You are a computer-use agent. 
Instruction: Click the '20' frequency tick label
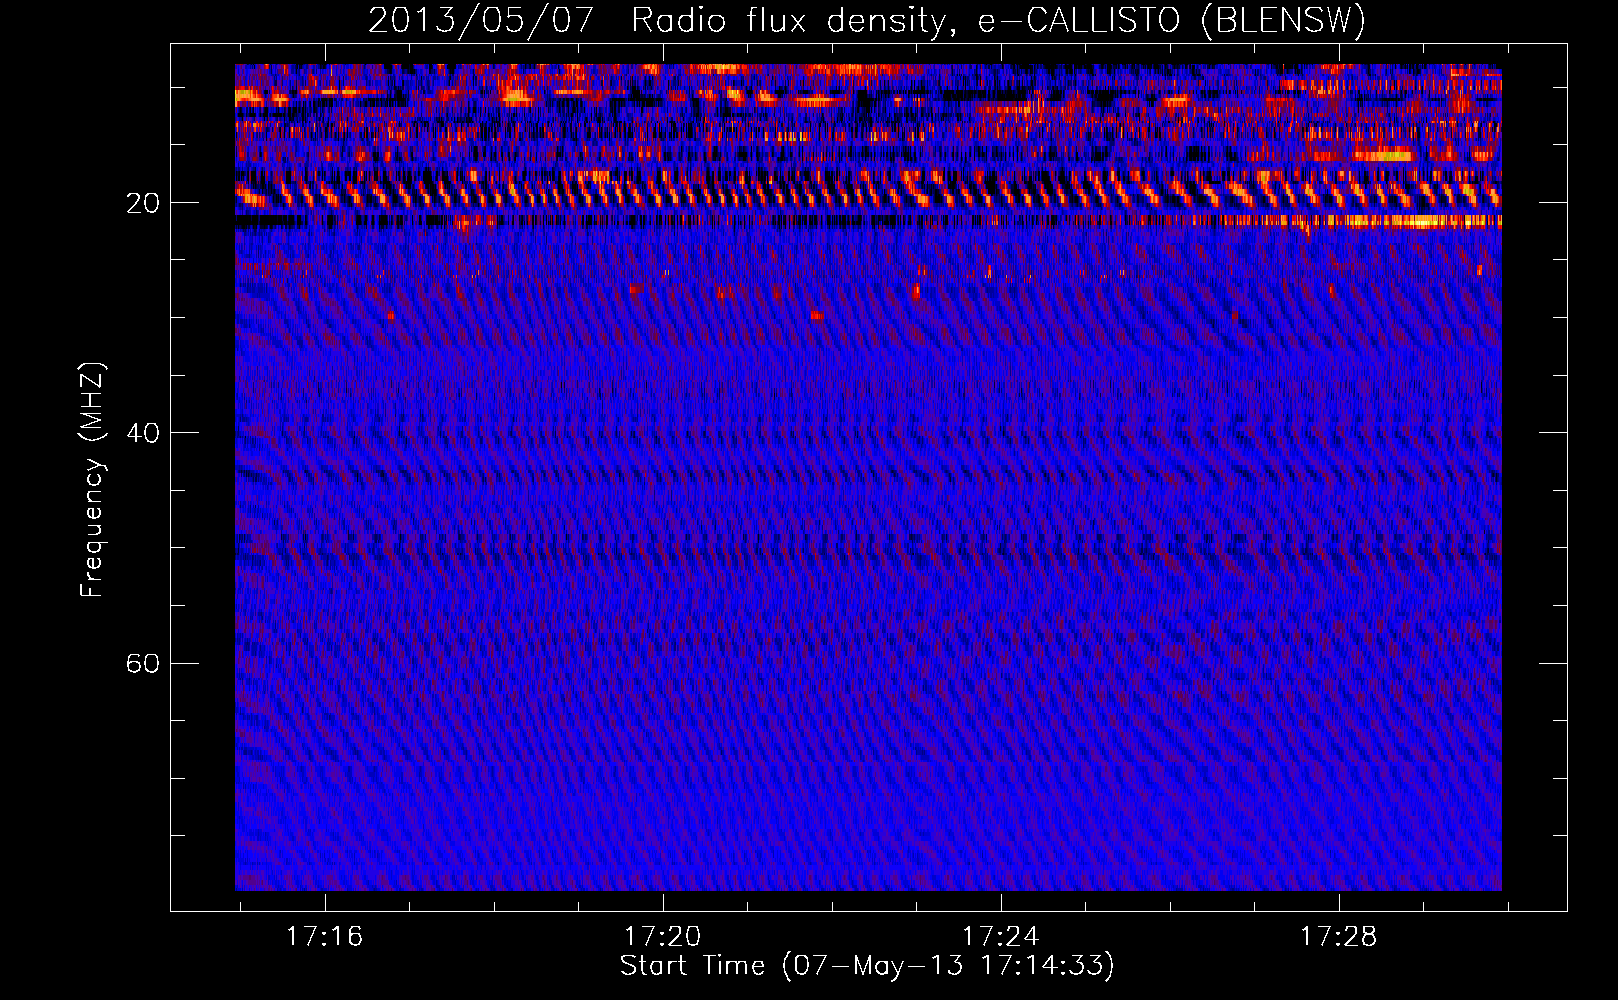[143, 204]
